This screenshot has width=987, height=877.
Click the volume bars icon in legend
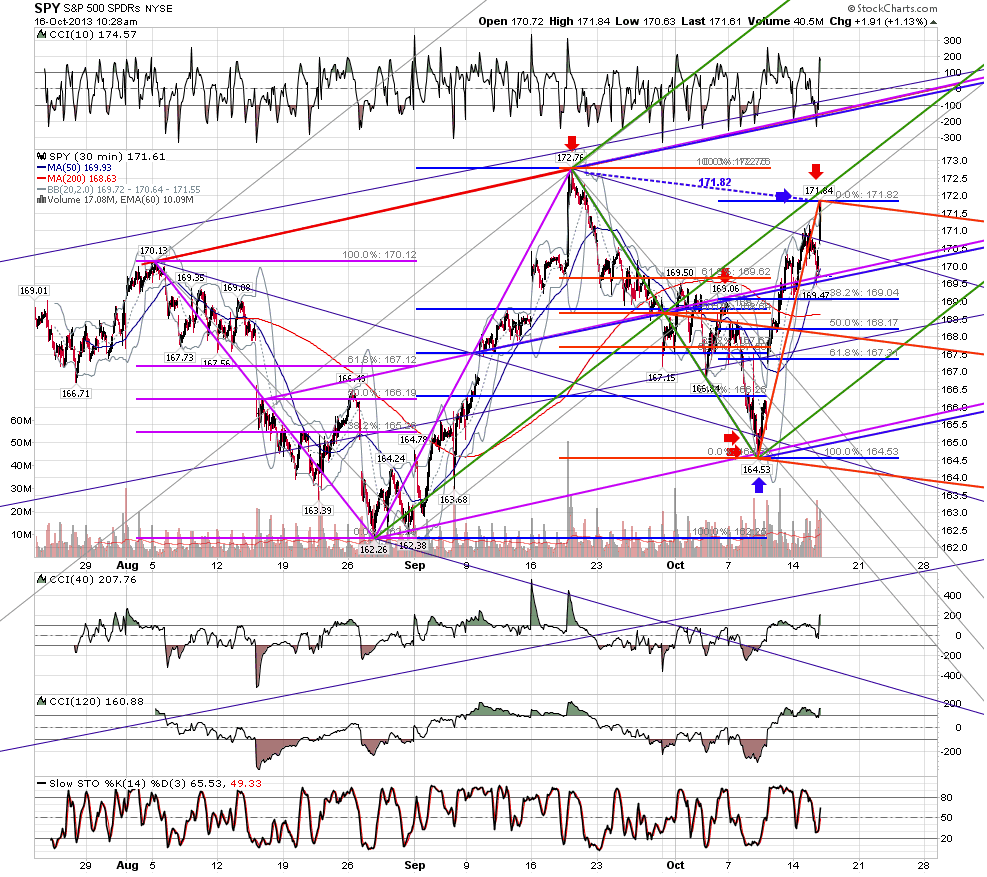tap(42, 200)
